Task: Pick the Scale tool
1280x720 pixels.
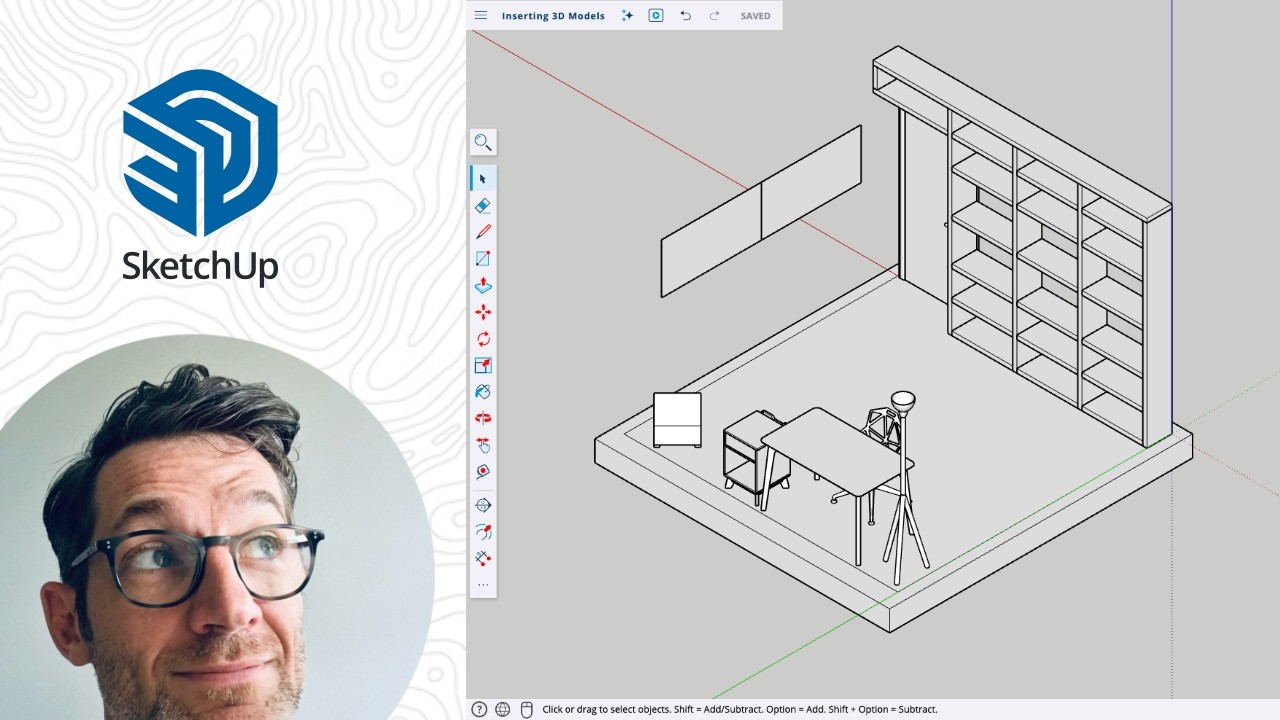Action: point(483,365)
